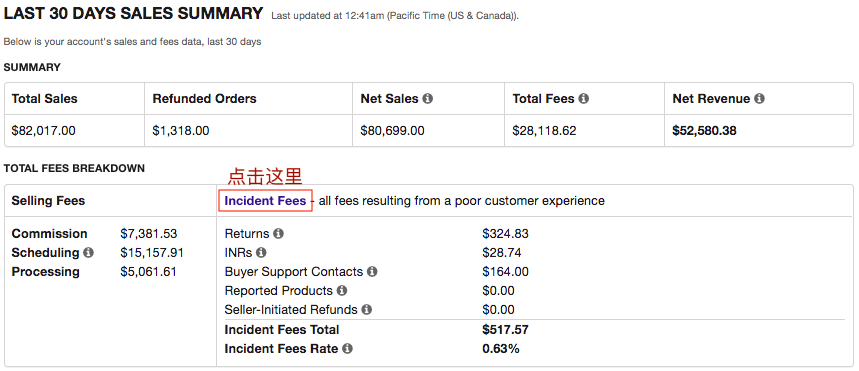Click the info icon next to Scheduling

click(88, 253)
